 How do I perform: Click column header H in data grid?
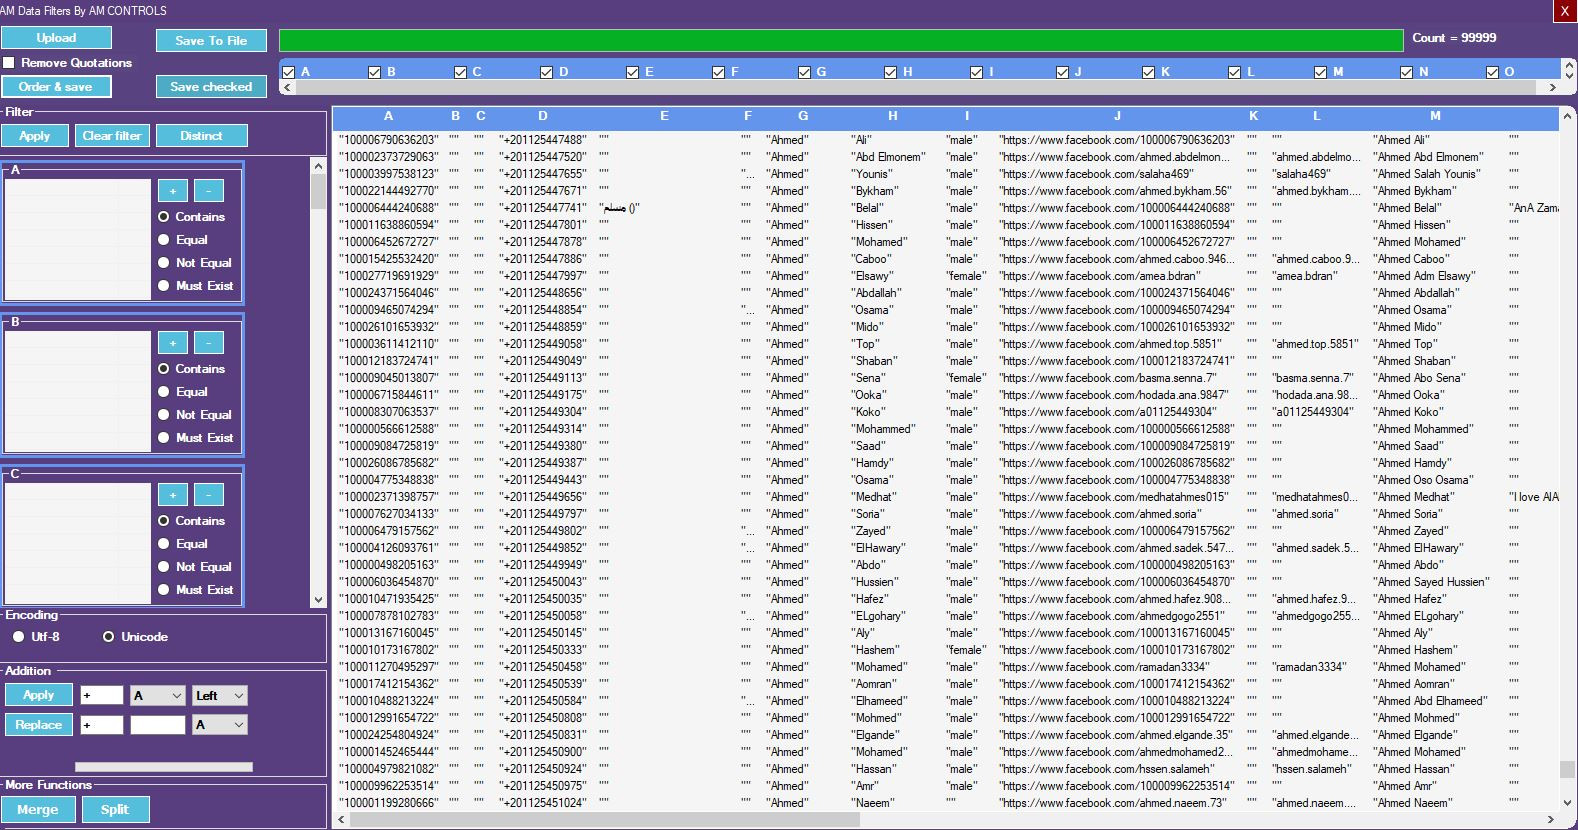click(893, 117)
